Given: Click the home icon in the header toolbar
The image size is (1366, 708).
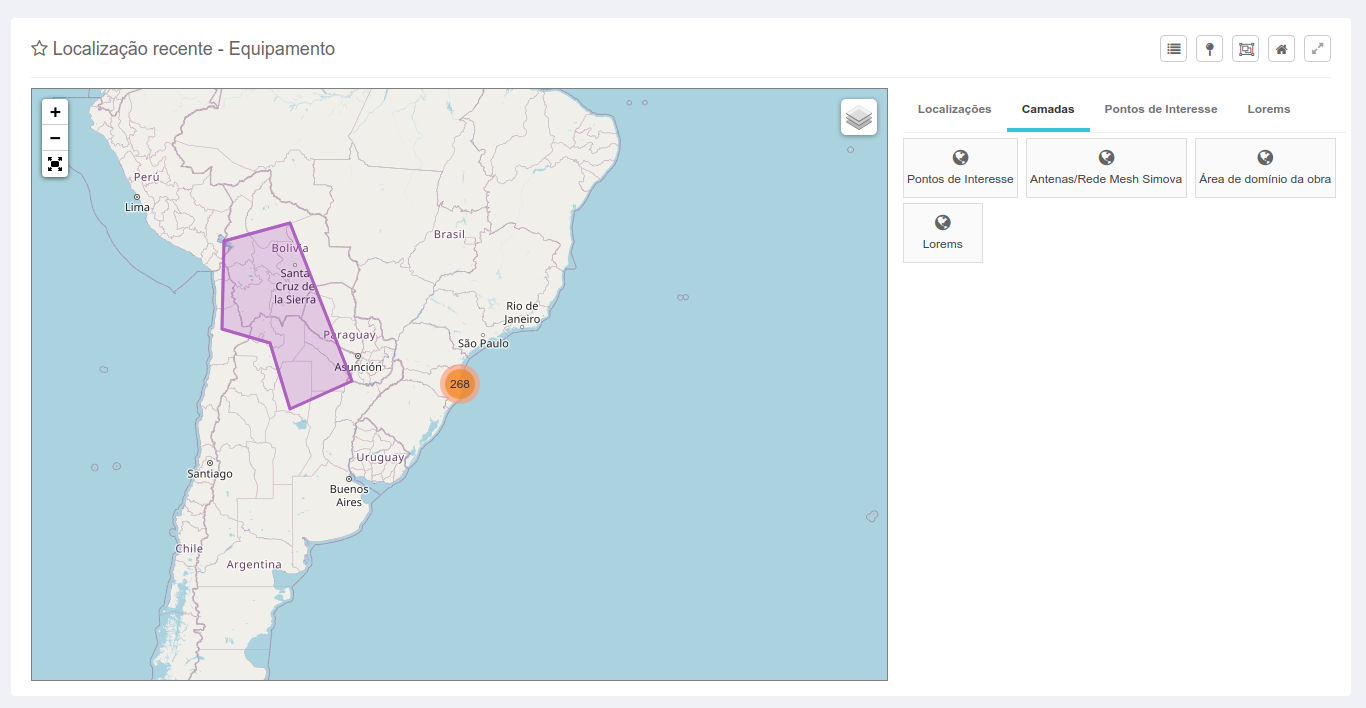Looking at the screenshot, I should [x=1281, y=47].
